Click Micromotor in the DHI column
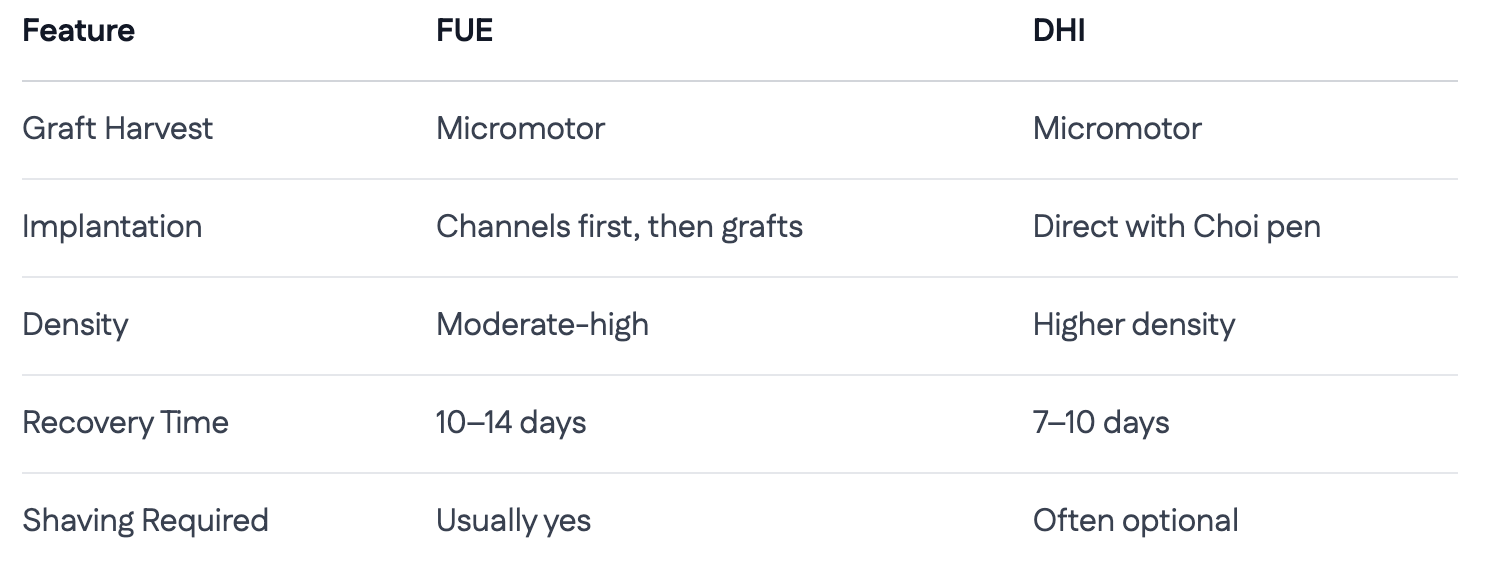The height and width of the screenshot is (584, 1488). click(x=1117, y=128)
